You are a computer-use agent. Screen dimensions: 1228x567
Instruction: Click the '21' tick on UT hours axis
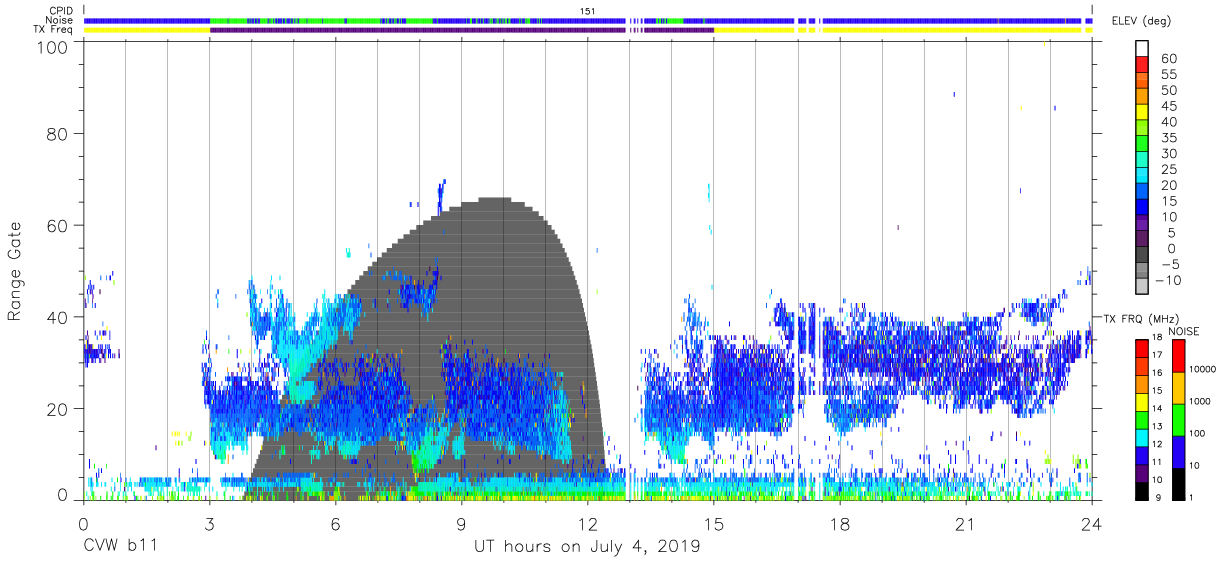click(966, 523)
